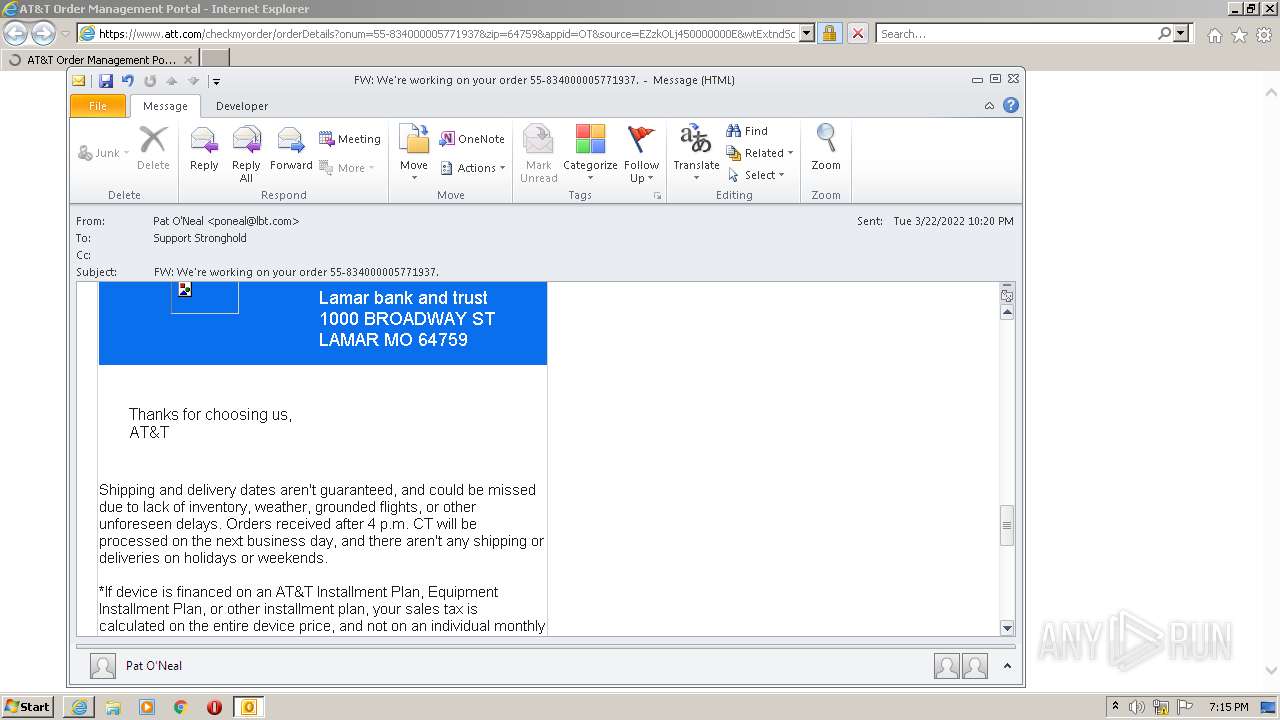Click Find in the Editing group
Image resolution: width=1280 pixels, height=720 pixels.
click(x=747, y=131)
